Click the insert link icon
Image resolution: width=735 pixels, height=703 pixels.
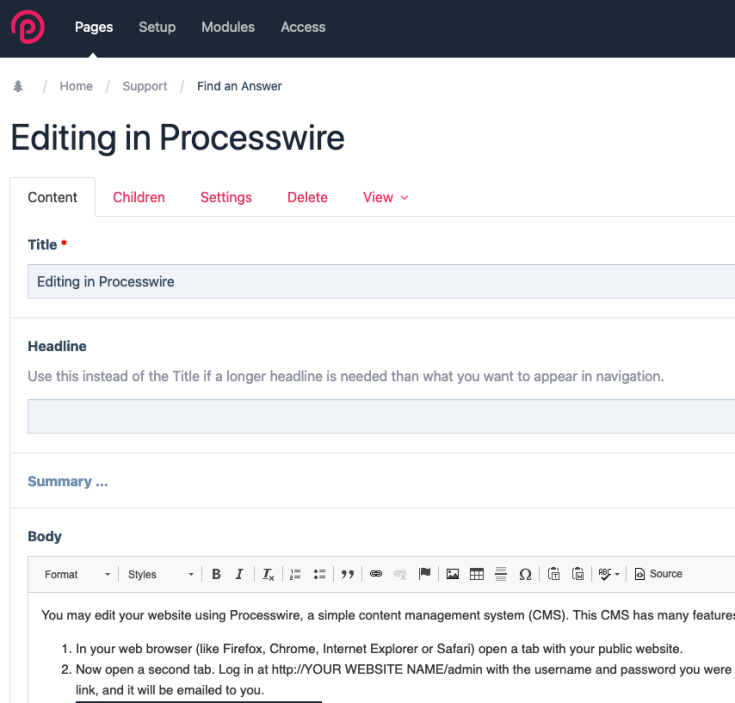pos(376,574)
